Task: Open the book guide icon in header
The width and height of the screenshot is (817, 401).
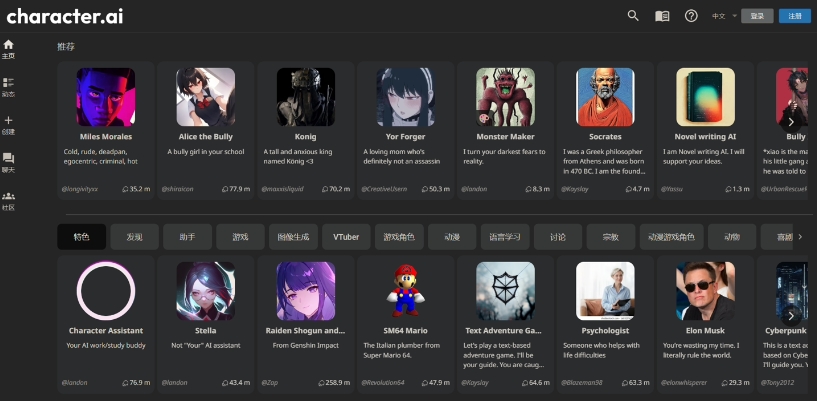Action: click(662, 16)
